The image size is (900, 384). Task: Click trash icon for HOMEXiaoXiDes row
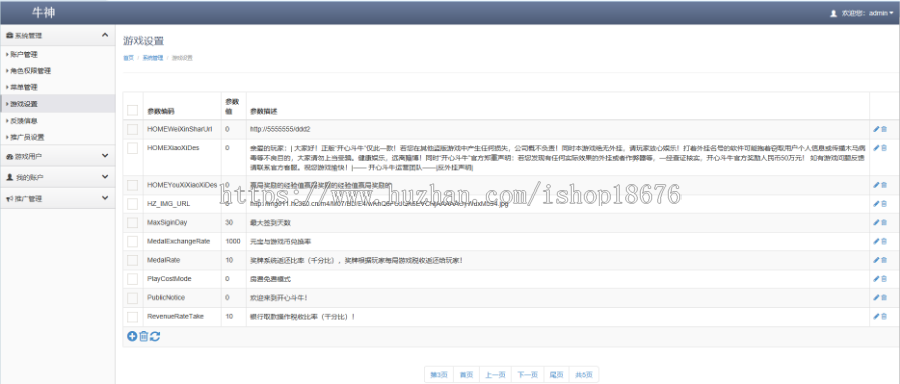click(884, 148)
